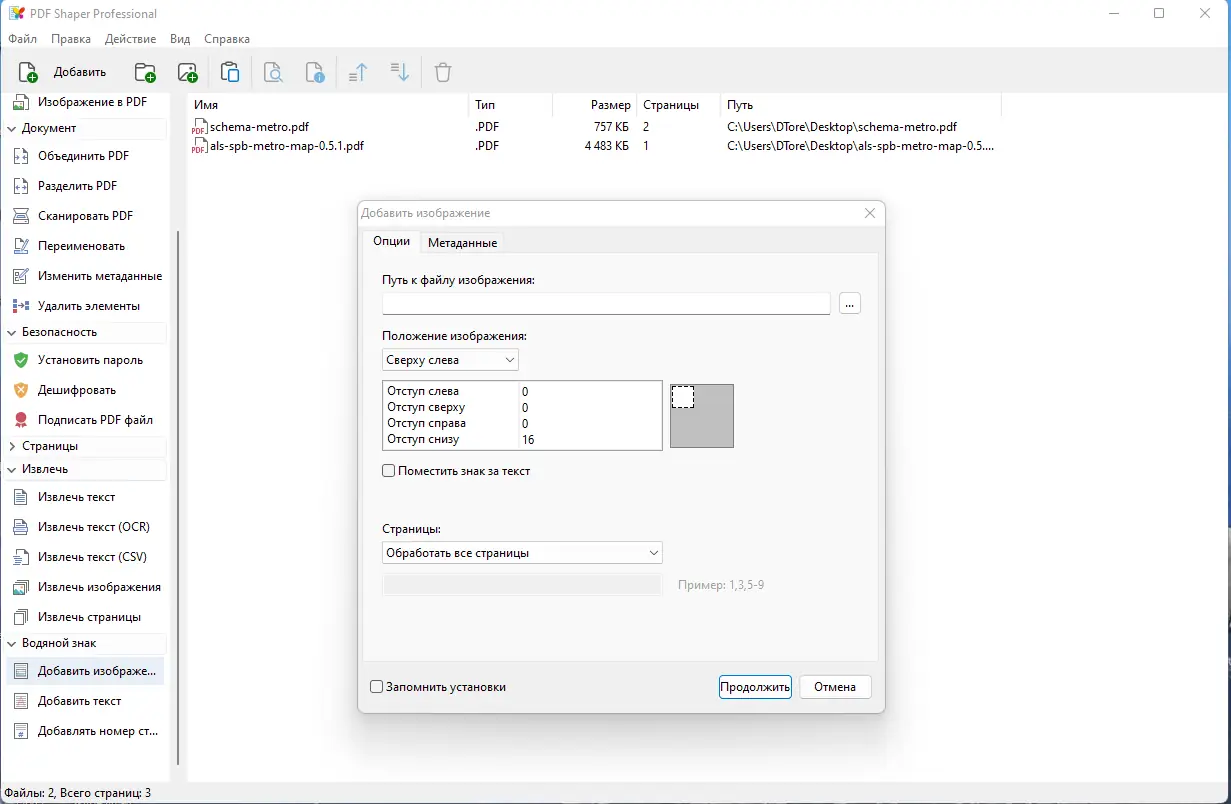Open the Правка menu

[71, 39]
